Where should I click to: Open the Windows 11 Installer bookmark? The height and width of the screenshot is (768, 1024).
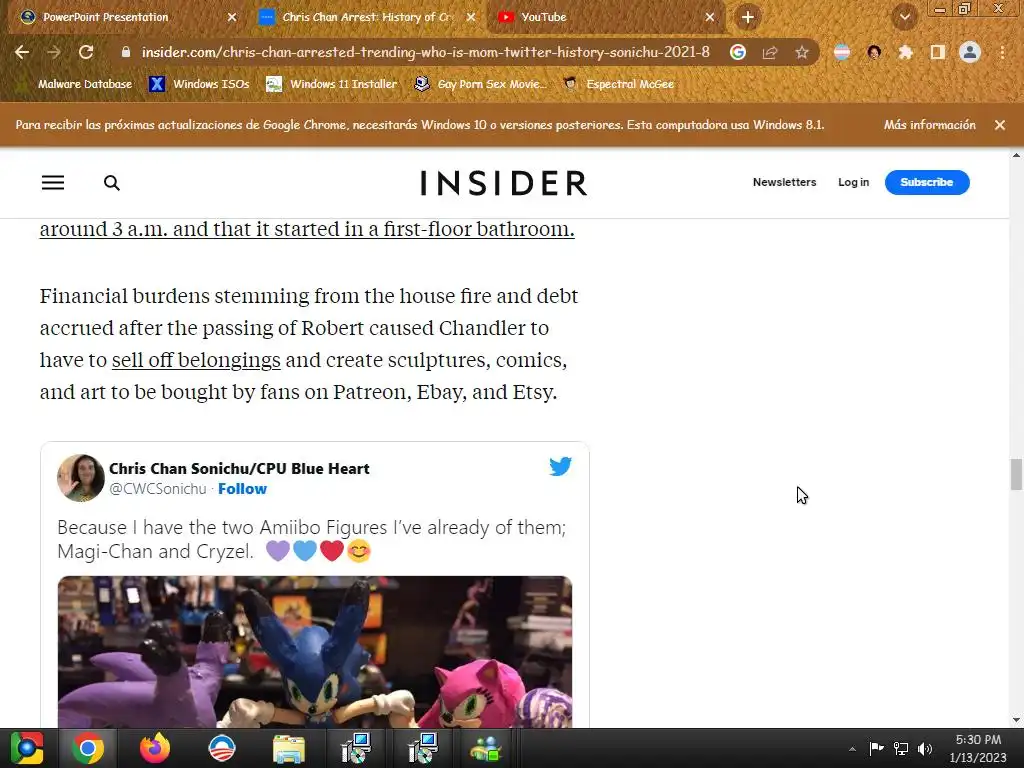point(332,84)
